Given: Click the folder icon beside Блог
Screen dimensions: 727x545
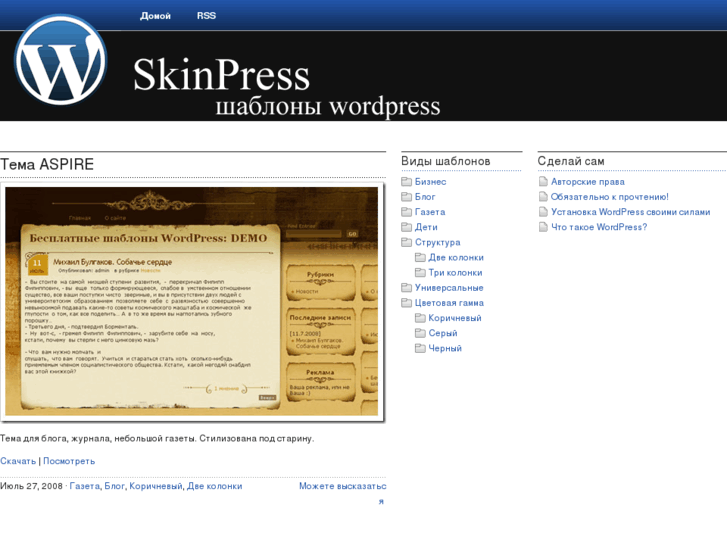Looking at the screenshot, I should 406,197.
